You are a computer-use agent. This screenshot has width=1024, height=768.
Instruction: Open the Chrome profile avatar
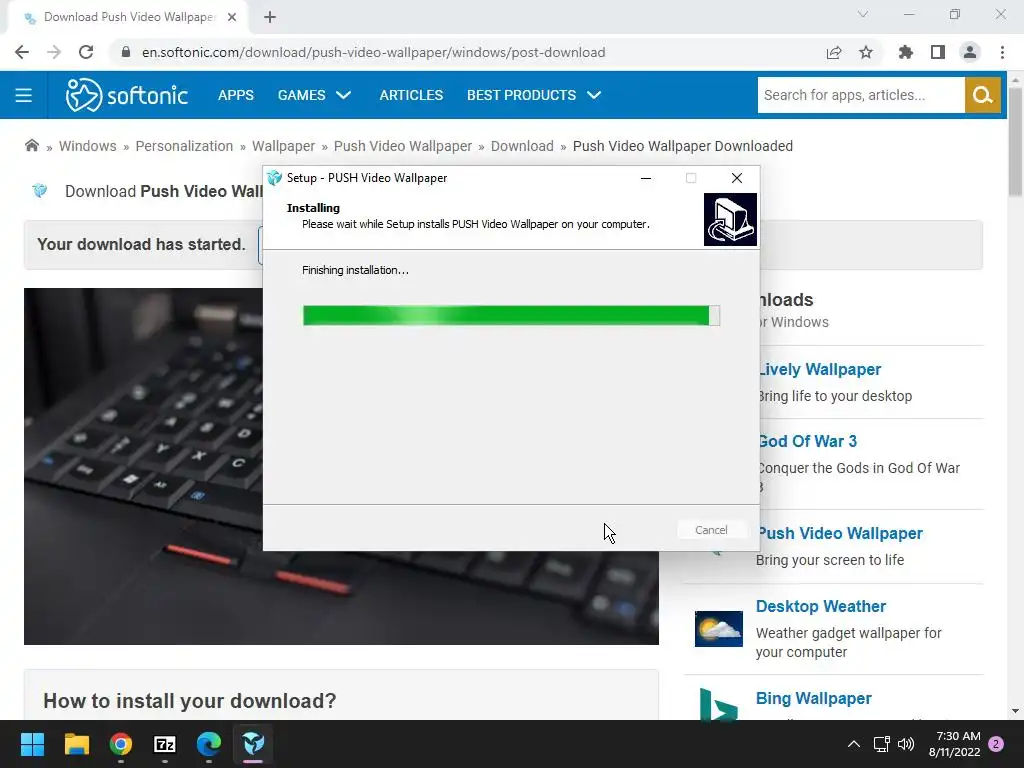970,52
